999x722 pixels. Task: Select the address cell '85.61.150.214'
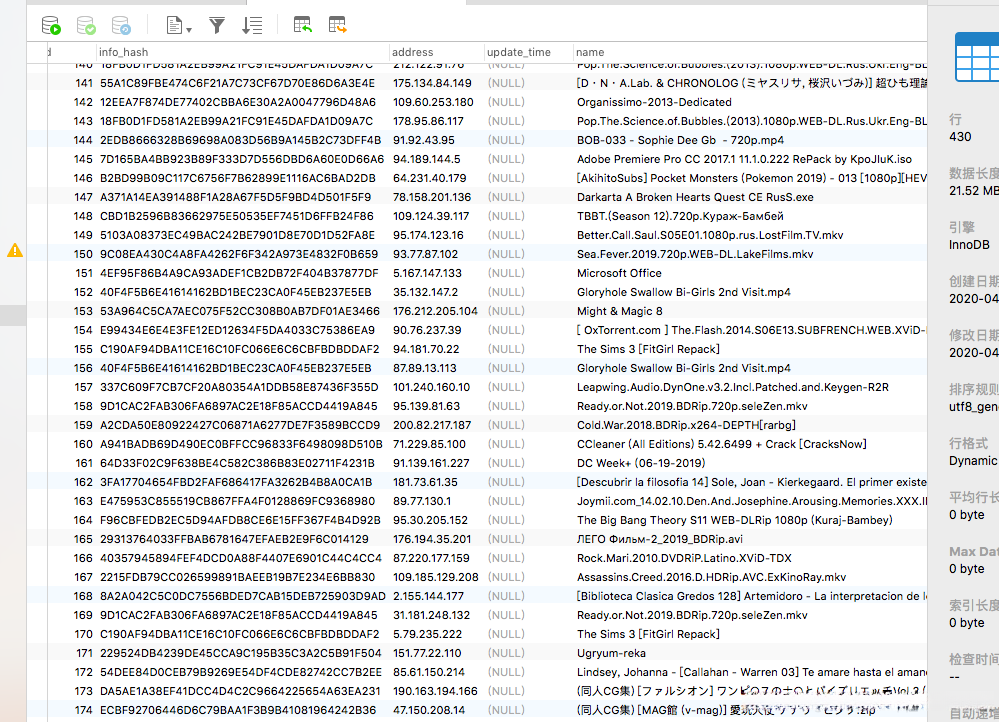[429, 672]
